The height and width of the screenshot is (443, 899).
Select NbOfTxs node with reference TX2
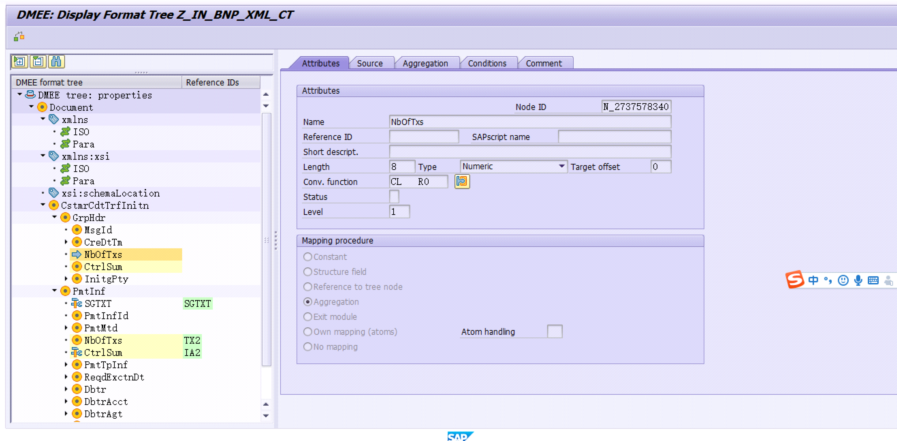103,340
